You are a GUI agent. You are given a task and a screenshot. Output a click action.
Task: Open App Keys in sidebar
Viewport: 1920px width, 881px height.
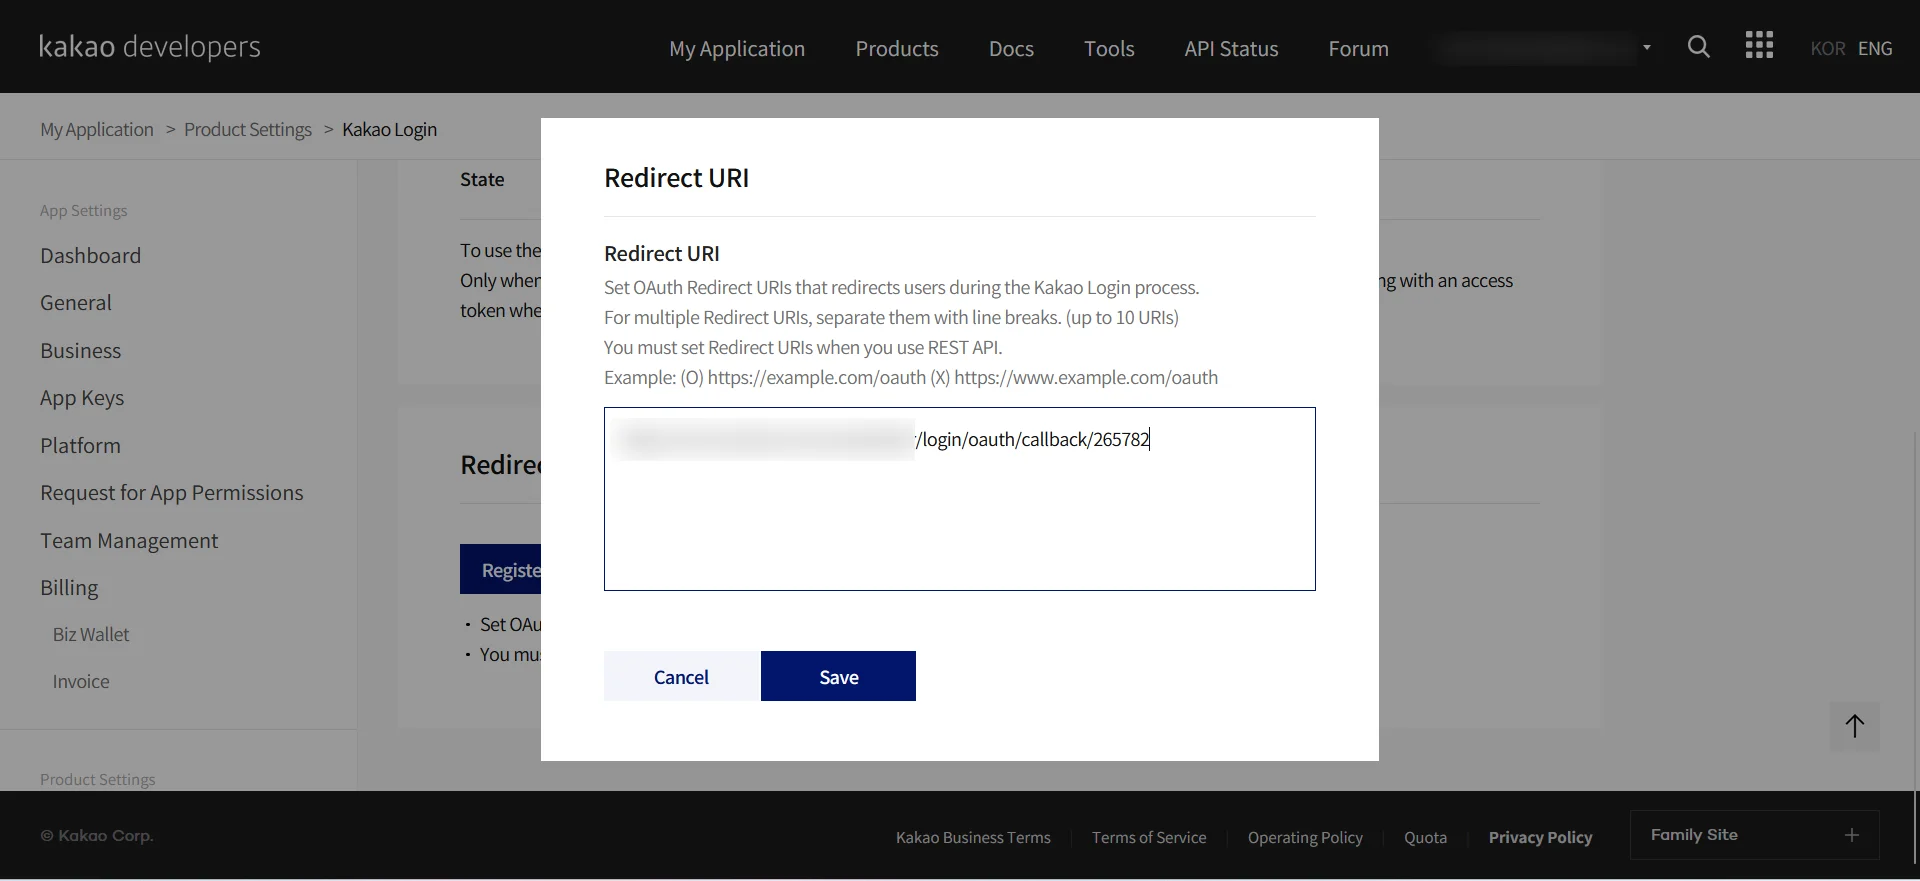(x=82, y=398)
